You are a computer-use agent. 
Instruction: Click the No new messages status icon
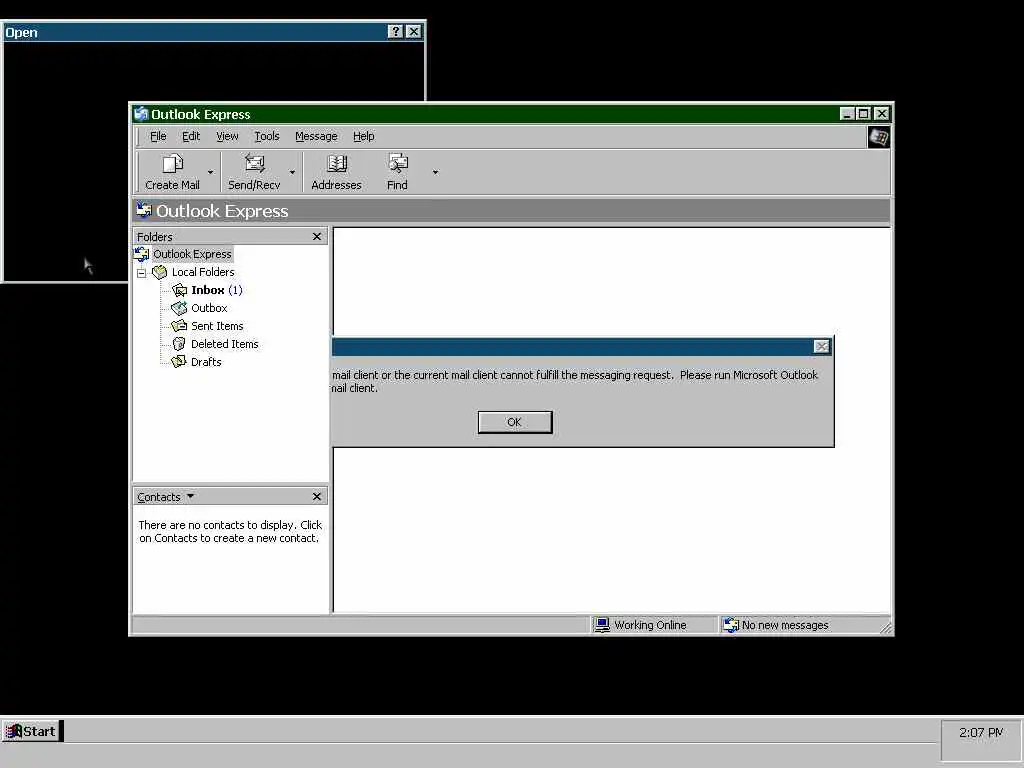[731, 625]
